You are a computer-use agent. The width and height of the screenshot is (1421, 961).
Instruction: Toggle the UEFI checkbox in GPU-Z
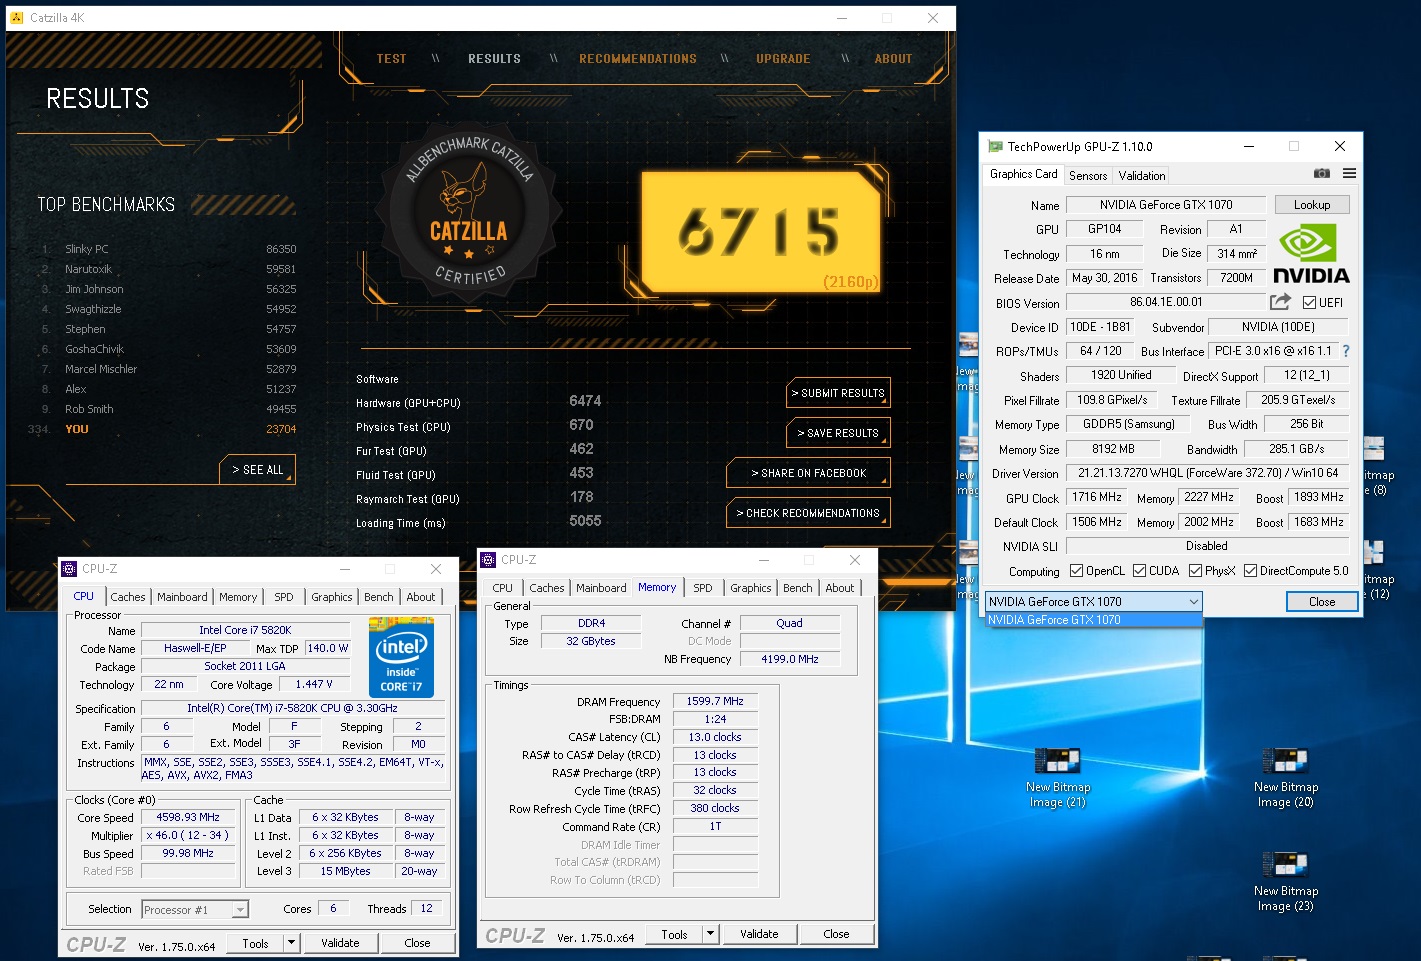pos(1309,302)
